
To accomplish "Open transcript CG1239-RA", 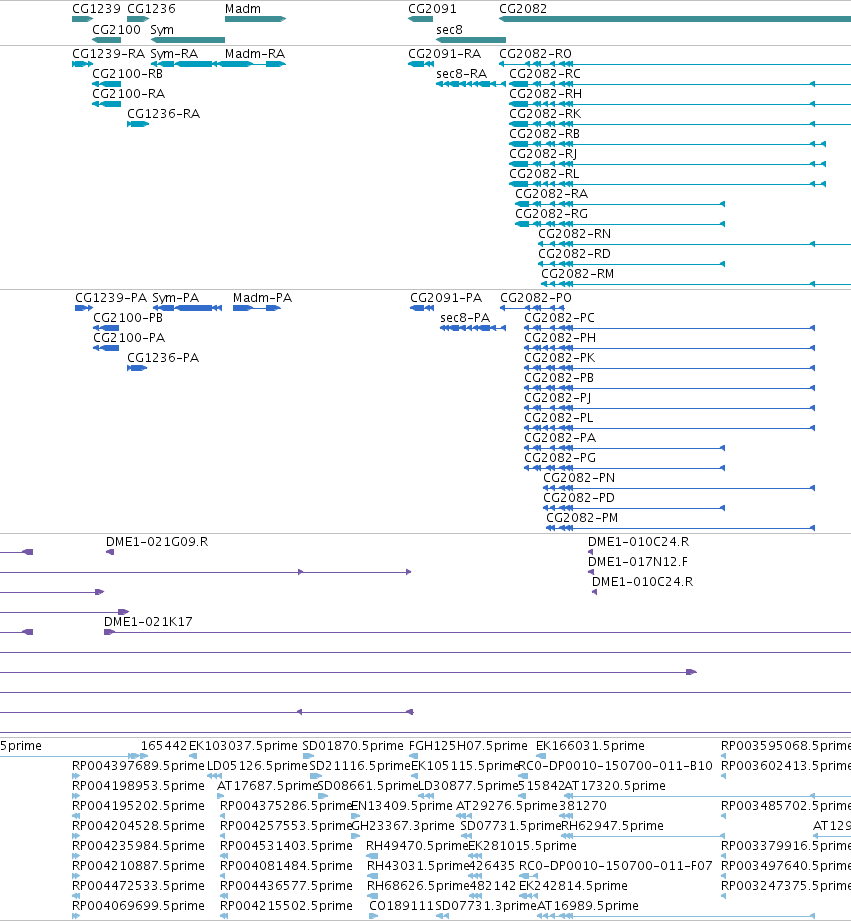I will 109,53.
